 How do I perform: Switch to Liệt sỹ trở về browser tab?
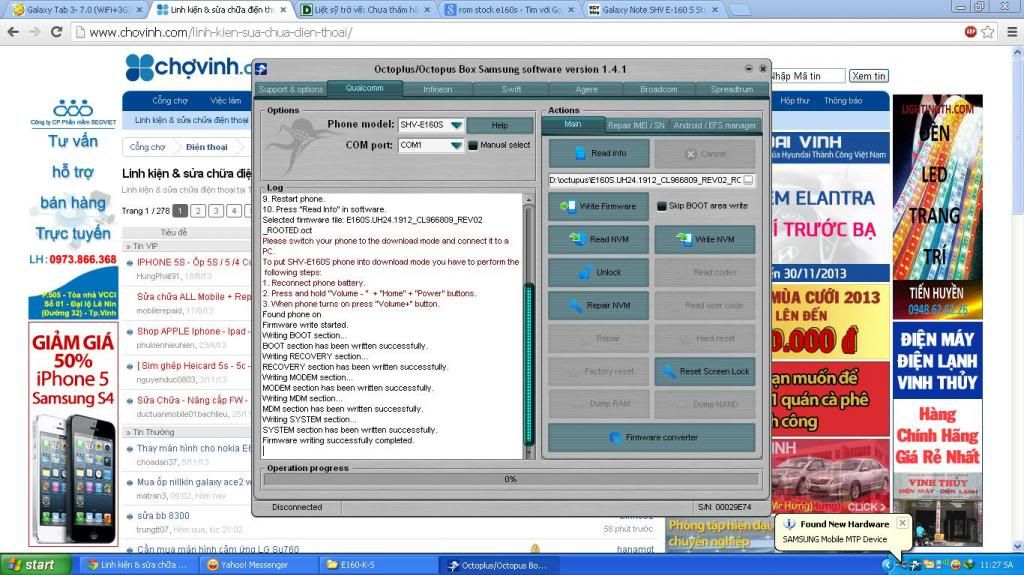point(365,10)
